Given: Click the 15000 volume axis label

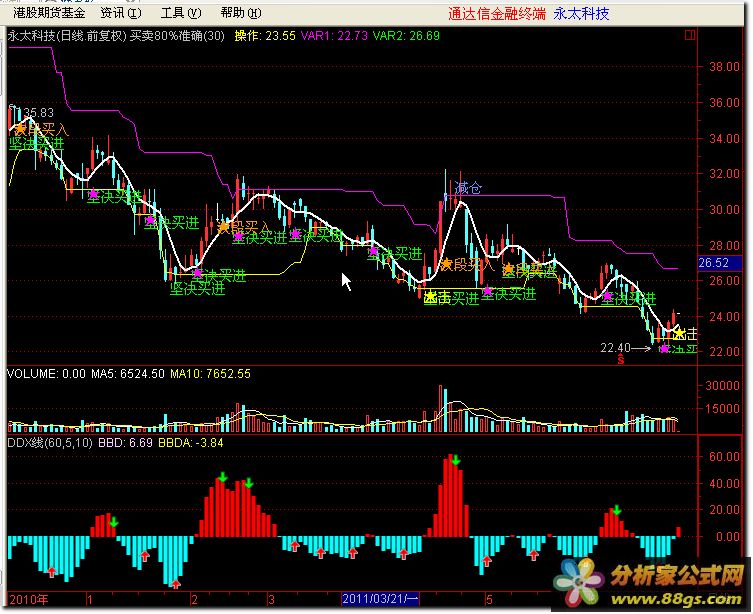Looking at the screenshot, I should (x=723, y=409).
